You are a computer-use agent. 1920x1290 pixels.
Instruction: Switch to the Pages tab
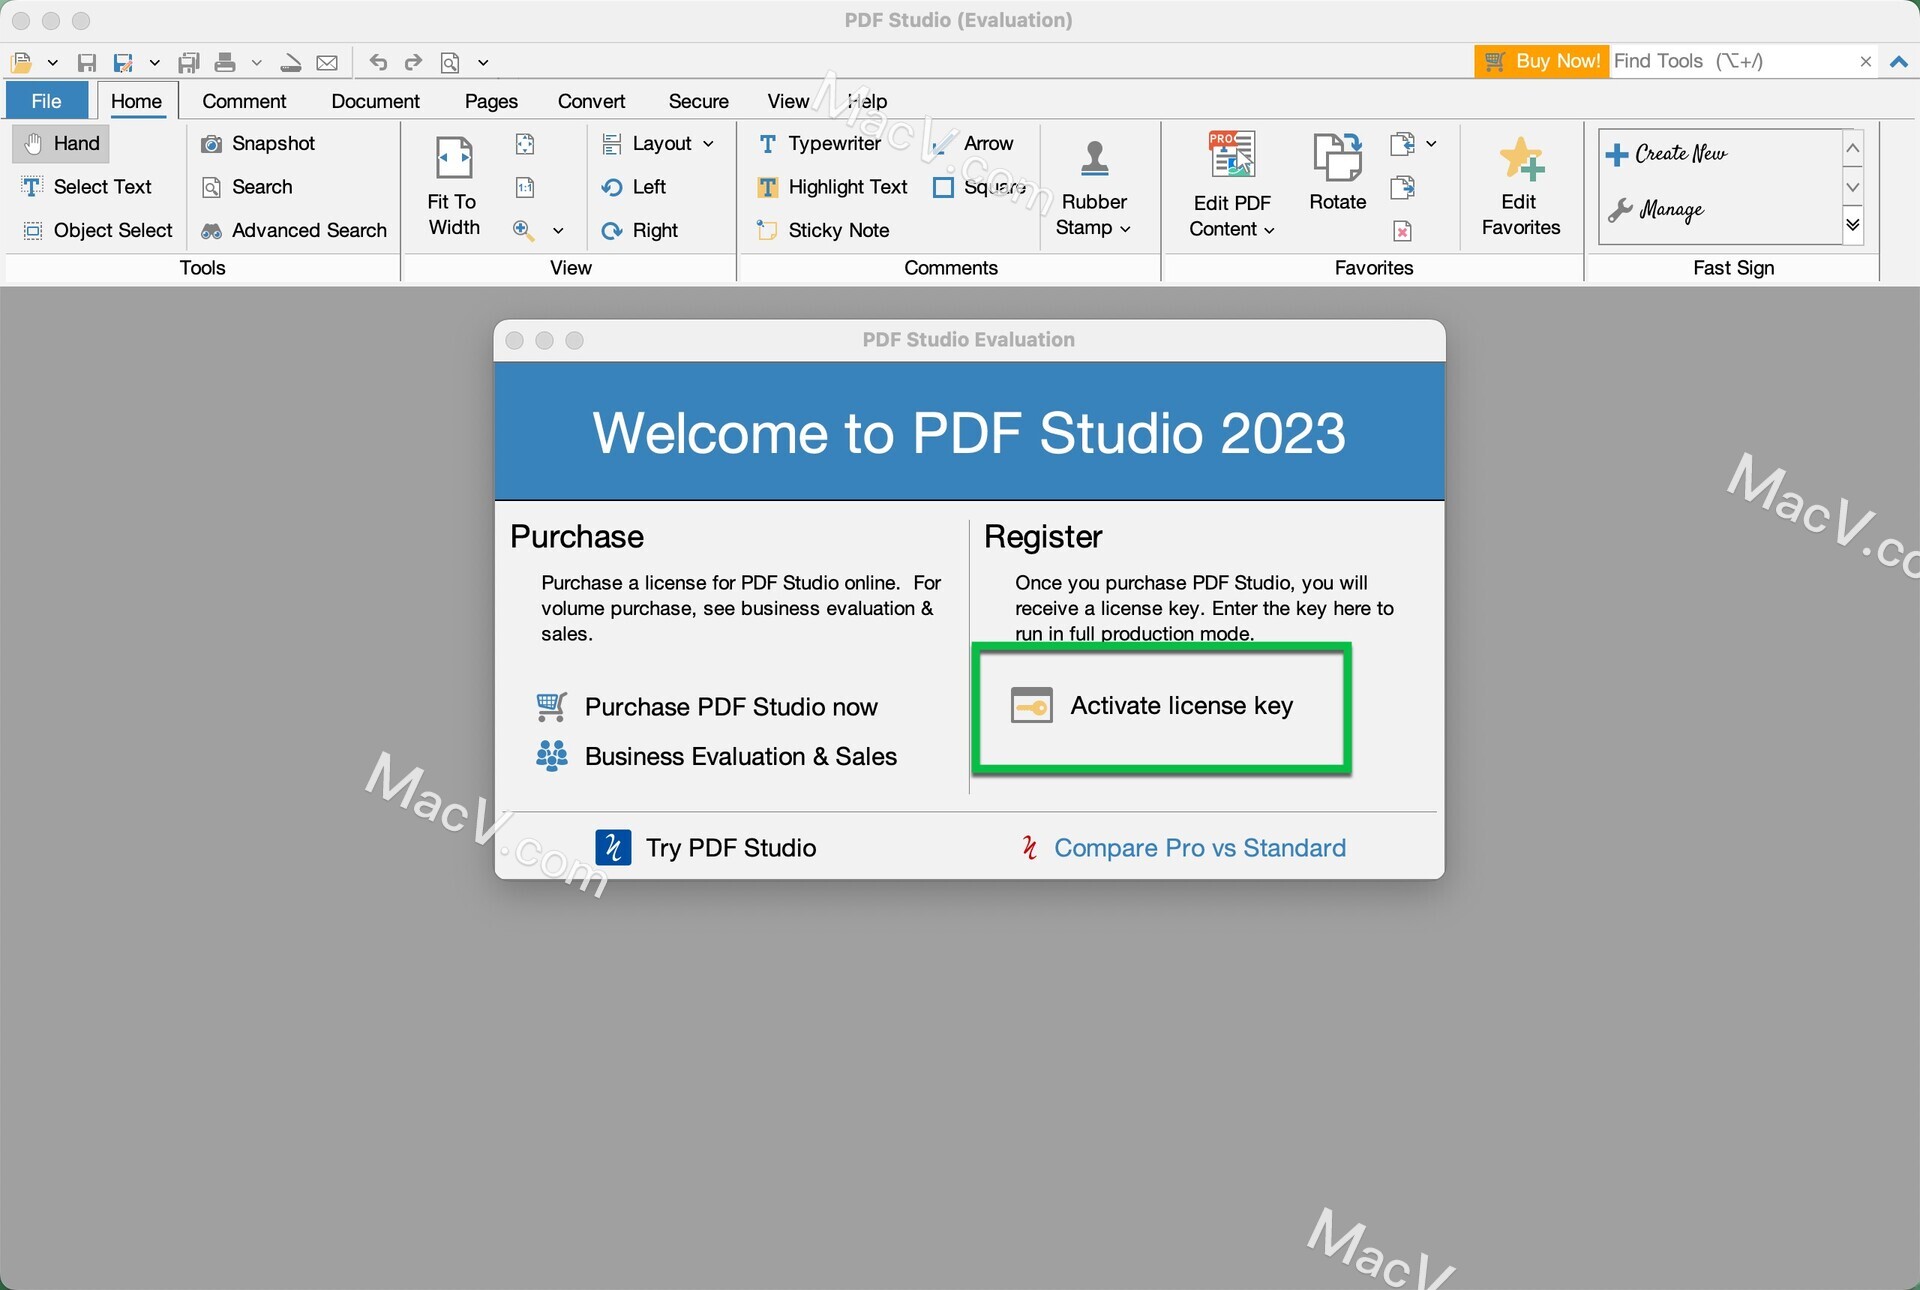point(491,101)
